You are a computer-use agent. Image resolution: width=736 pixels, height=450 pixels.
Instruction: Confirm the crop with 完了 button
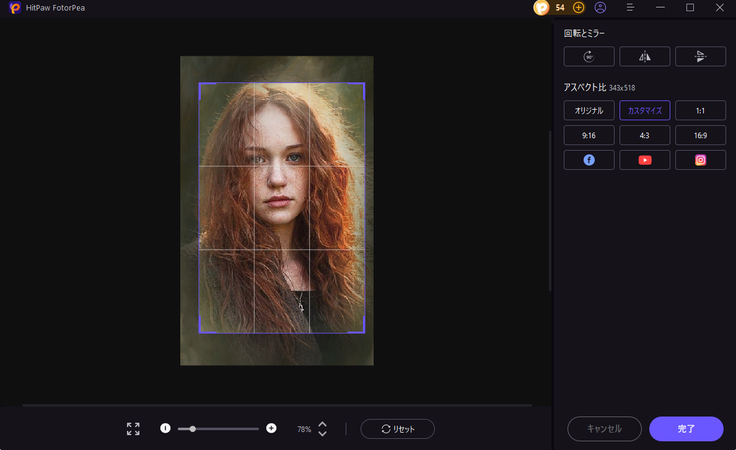click(x=686, y=429)
